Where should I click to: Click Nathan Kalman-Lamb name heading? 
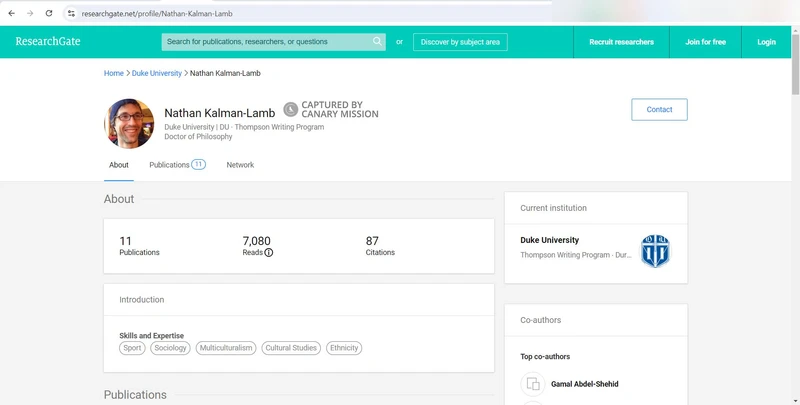(219, 113)
